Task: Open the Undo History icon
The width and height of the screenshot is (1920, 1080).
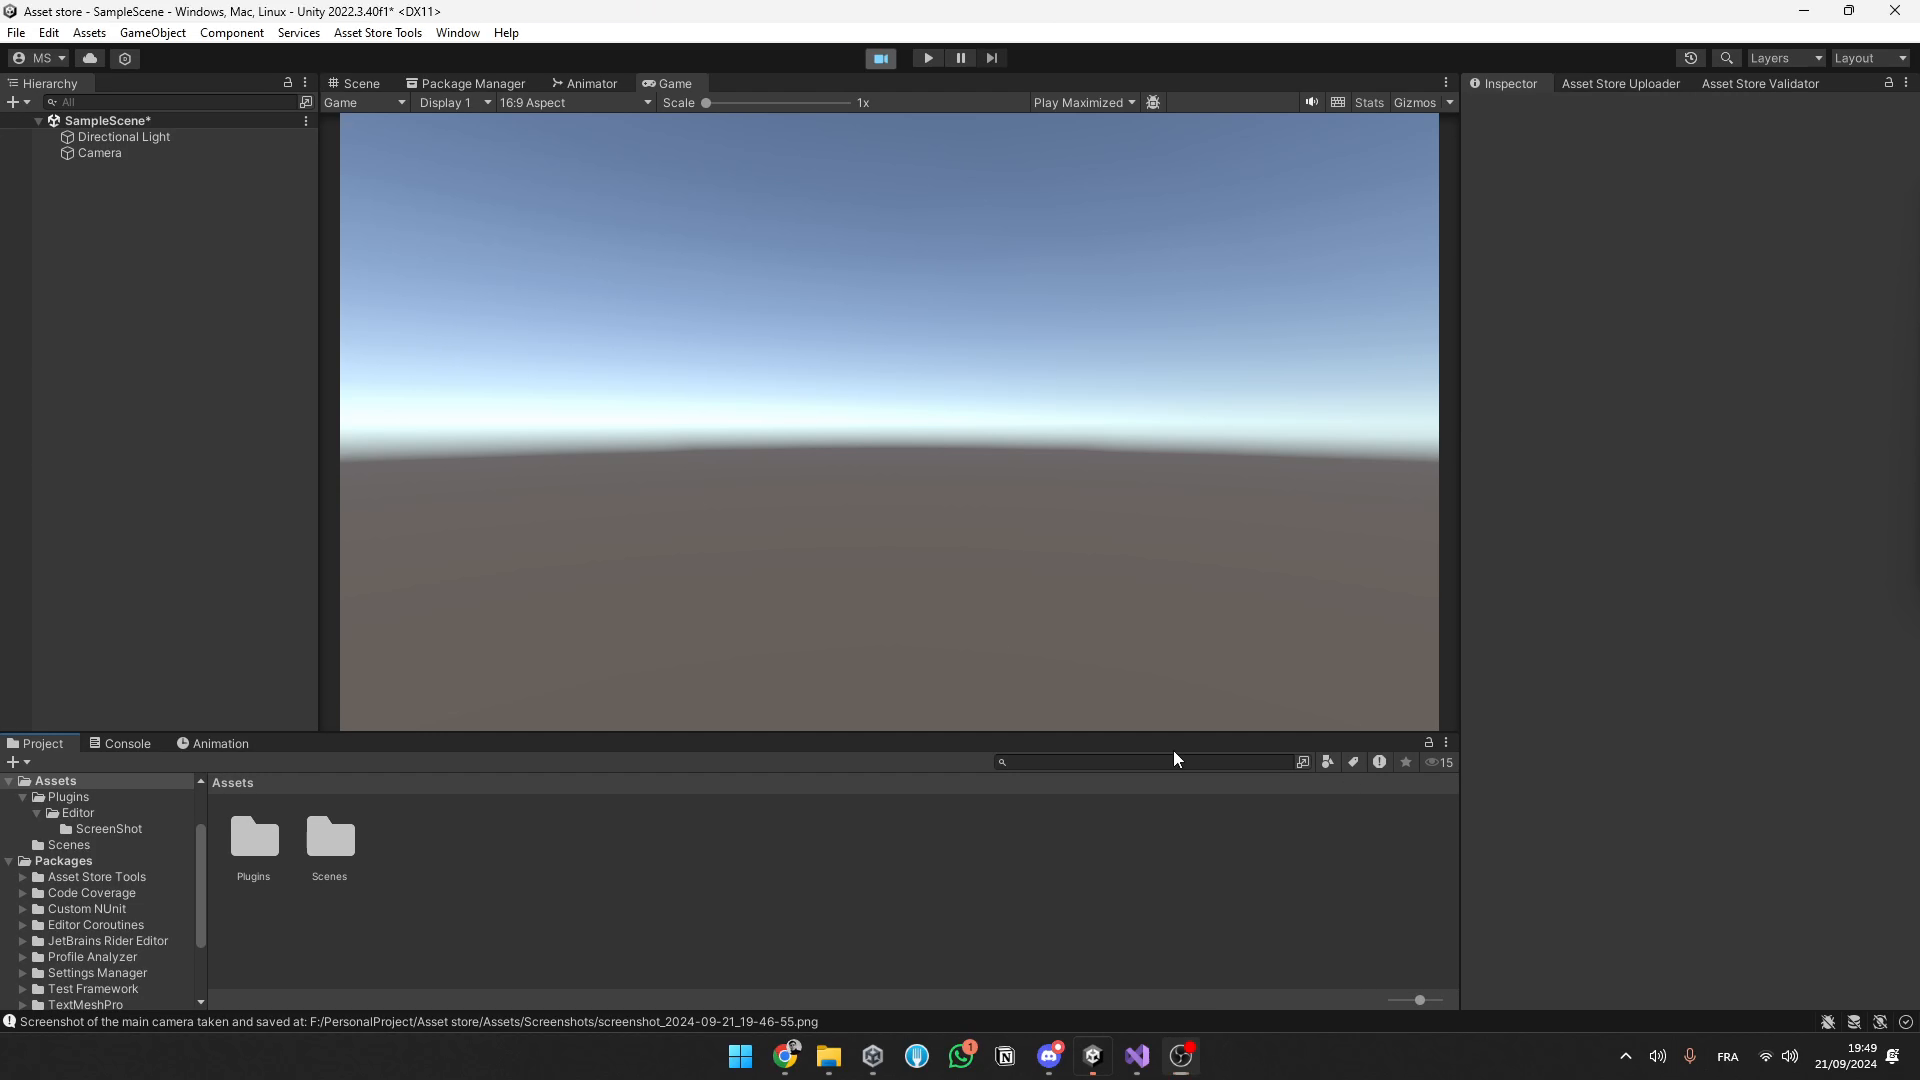Action: [x=1691, y=58]
